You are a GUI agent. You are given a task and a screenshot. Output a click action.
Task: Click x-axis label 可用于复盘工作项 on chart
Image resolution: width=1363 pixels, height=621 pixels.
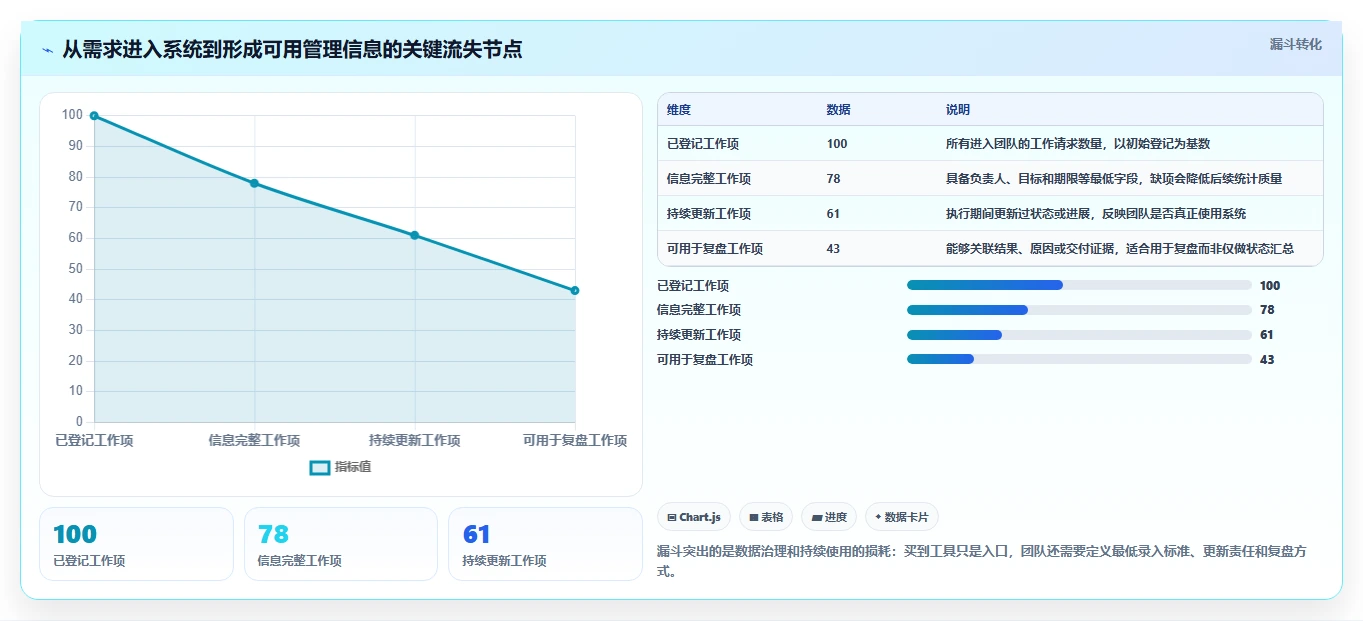(575, 440)
